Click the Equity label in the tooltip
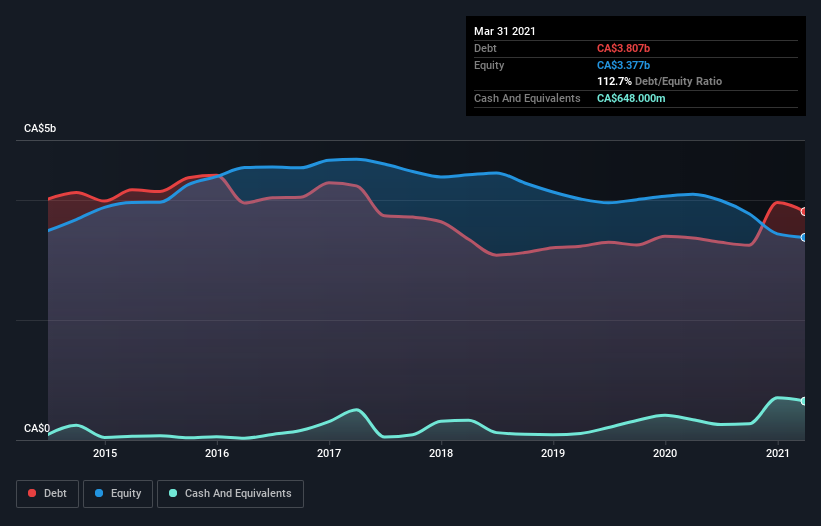Screen dimensions: 821x526 pyautogui.click(x=489, y=65)
